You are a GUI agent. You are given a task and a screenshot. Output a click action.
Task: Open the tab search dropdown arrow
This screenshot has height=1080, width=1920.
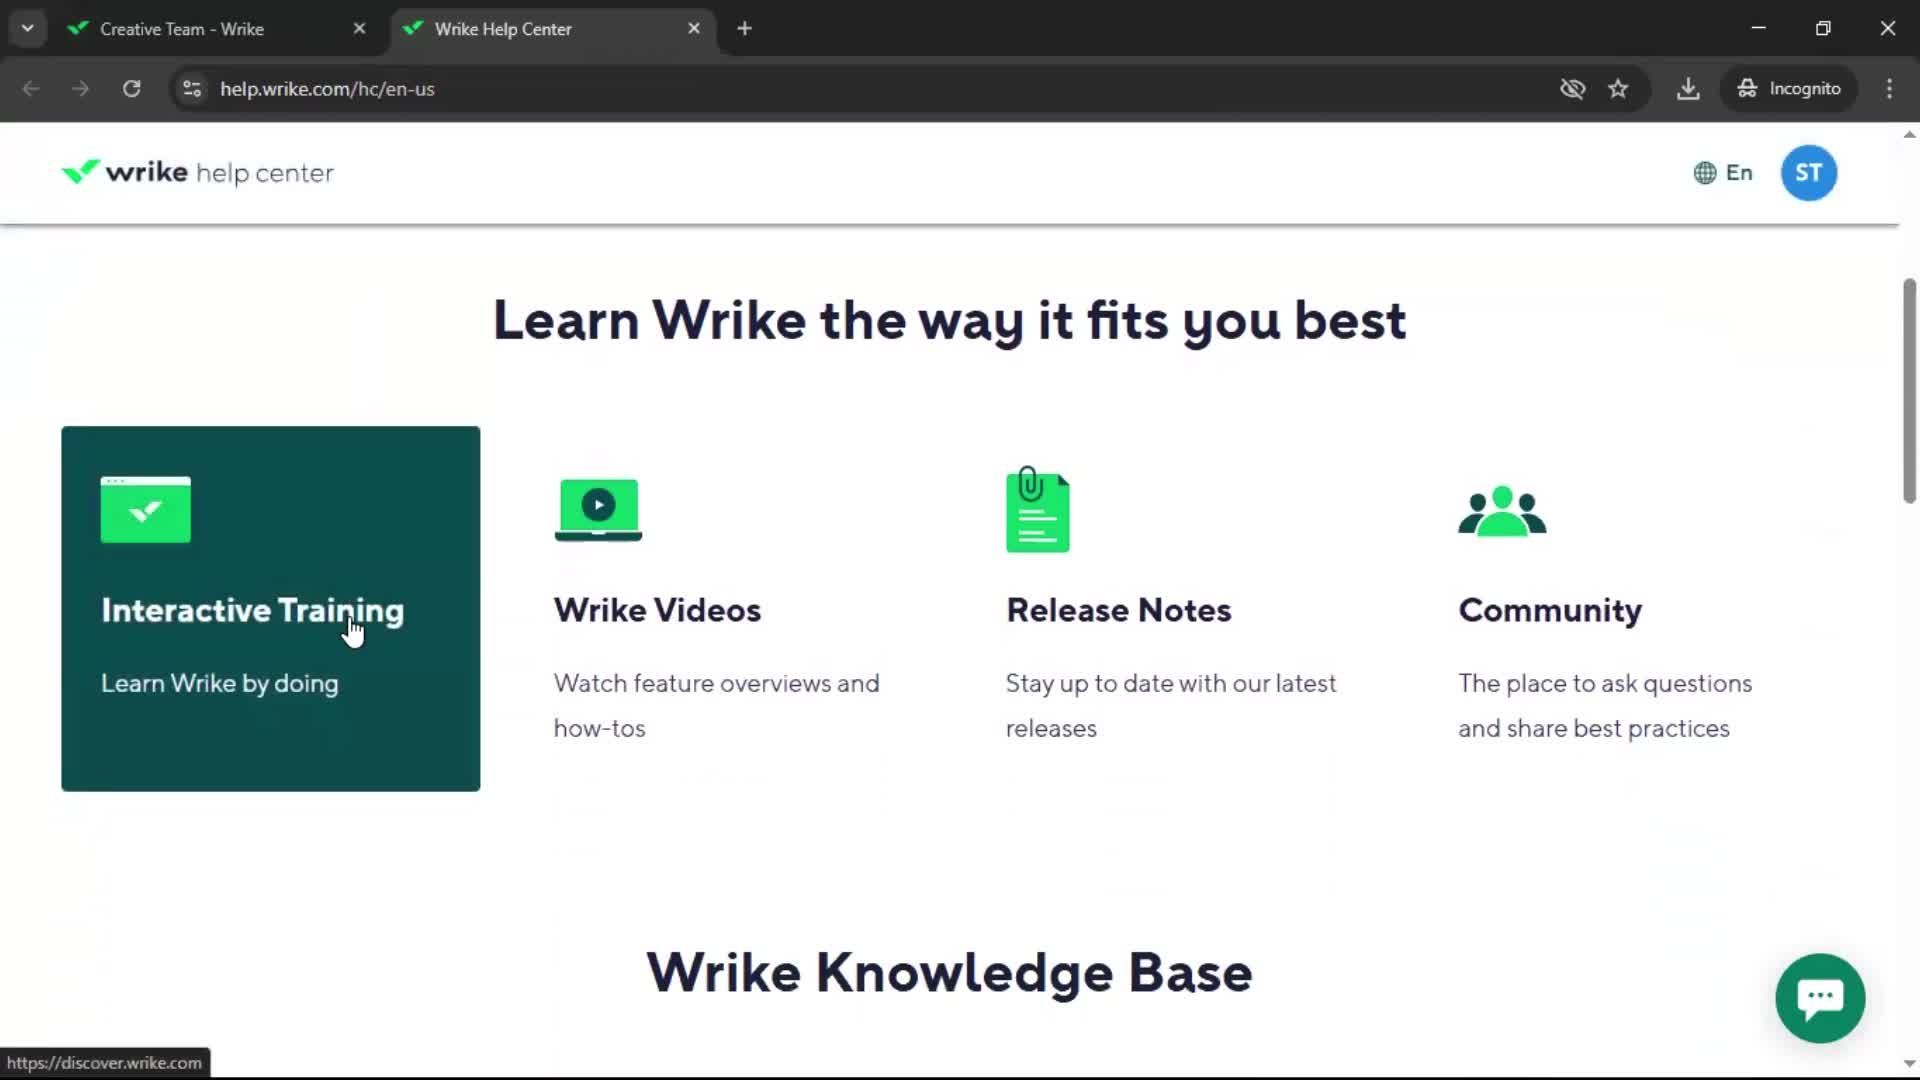click(x=28, y=29)
